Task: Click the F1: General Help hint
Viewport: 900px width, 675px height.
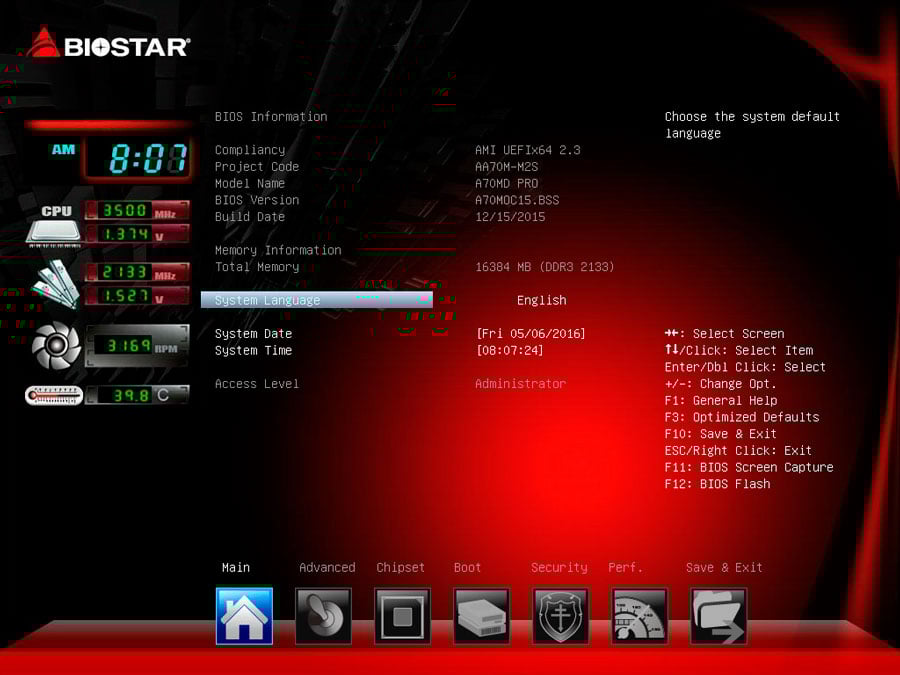Action: pyautogui.click(x=721, y=400)
